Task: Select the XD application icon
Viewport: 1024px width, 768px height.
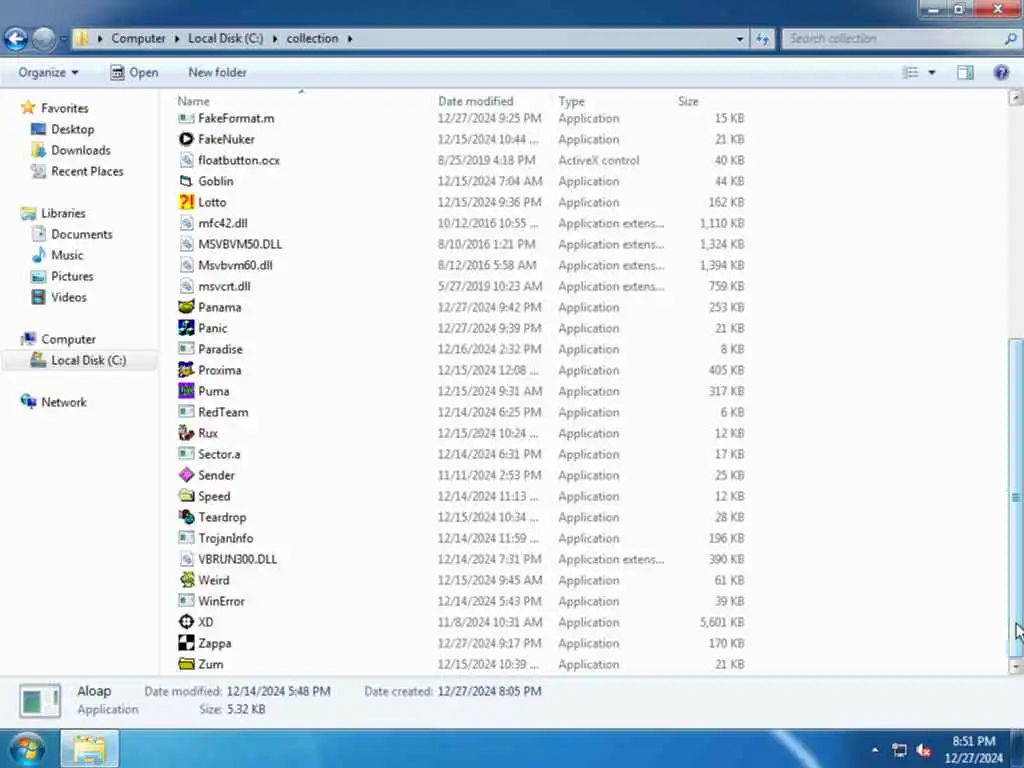Action: (x=186, y=622)
